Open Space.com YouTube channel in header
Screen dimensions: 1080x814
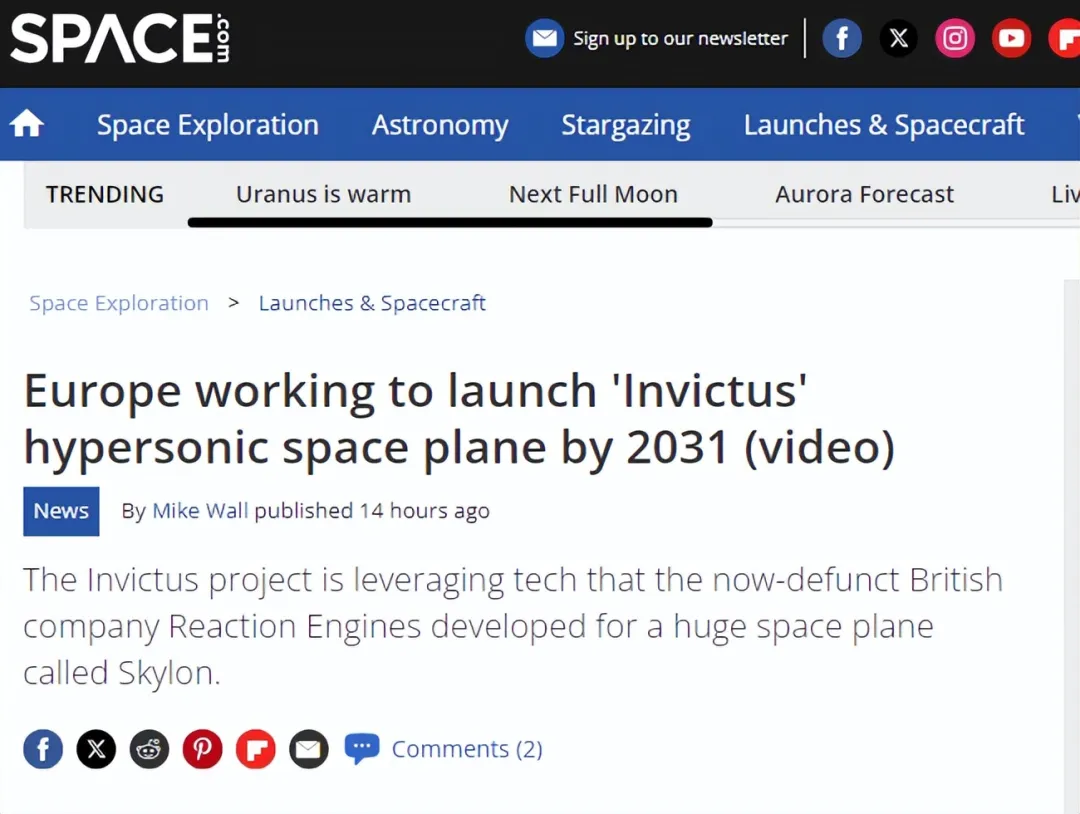pos(1011,38)
